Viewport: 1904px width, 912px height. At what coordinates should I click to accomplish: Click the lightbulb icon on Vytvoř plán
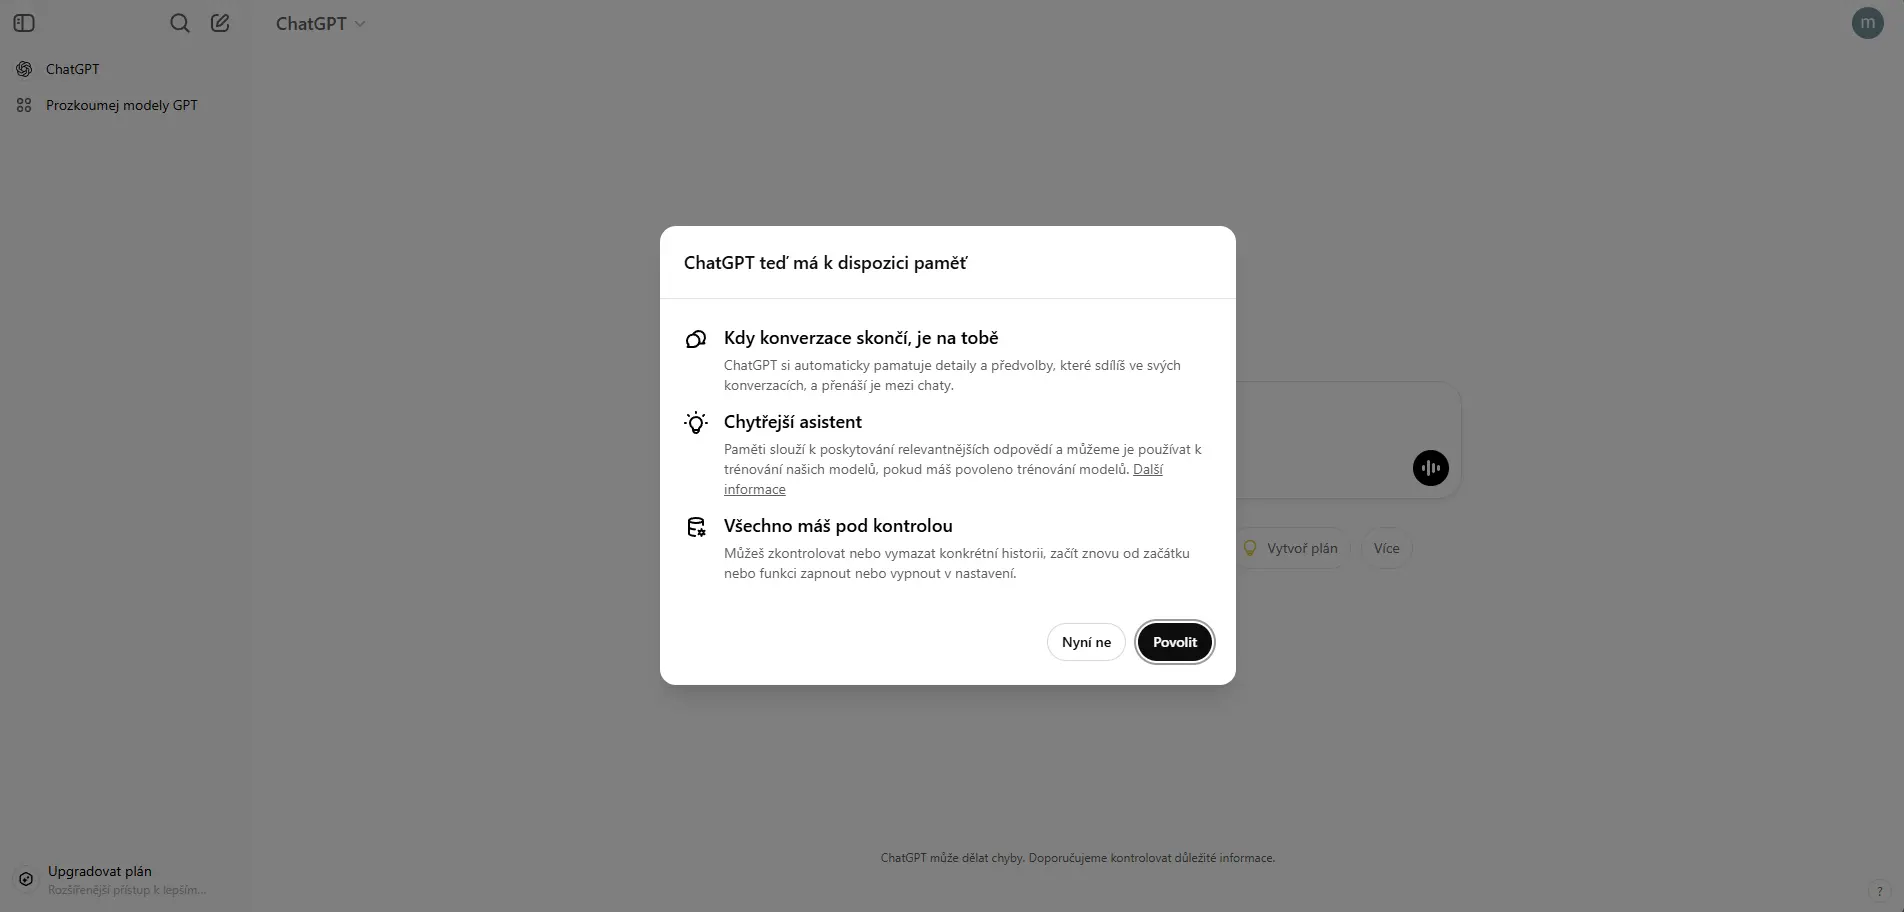(x=1249, y=548)
